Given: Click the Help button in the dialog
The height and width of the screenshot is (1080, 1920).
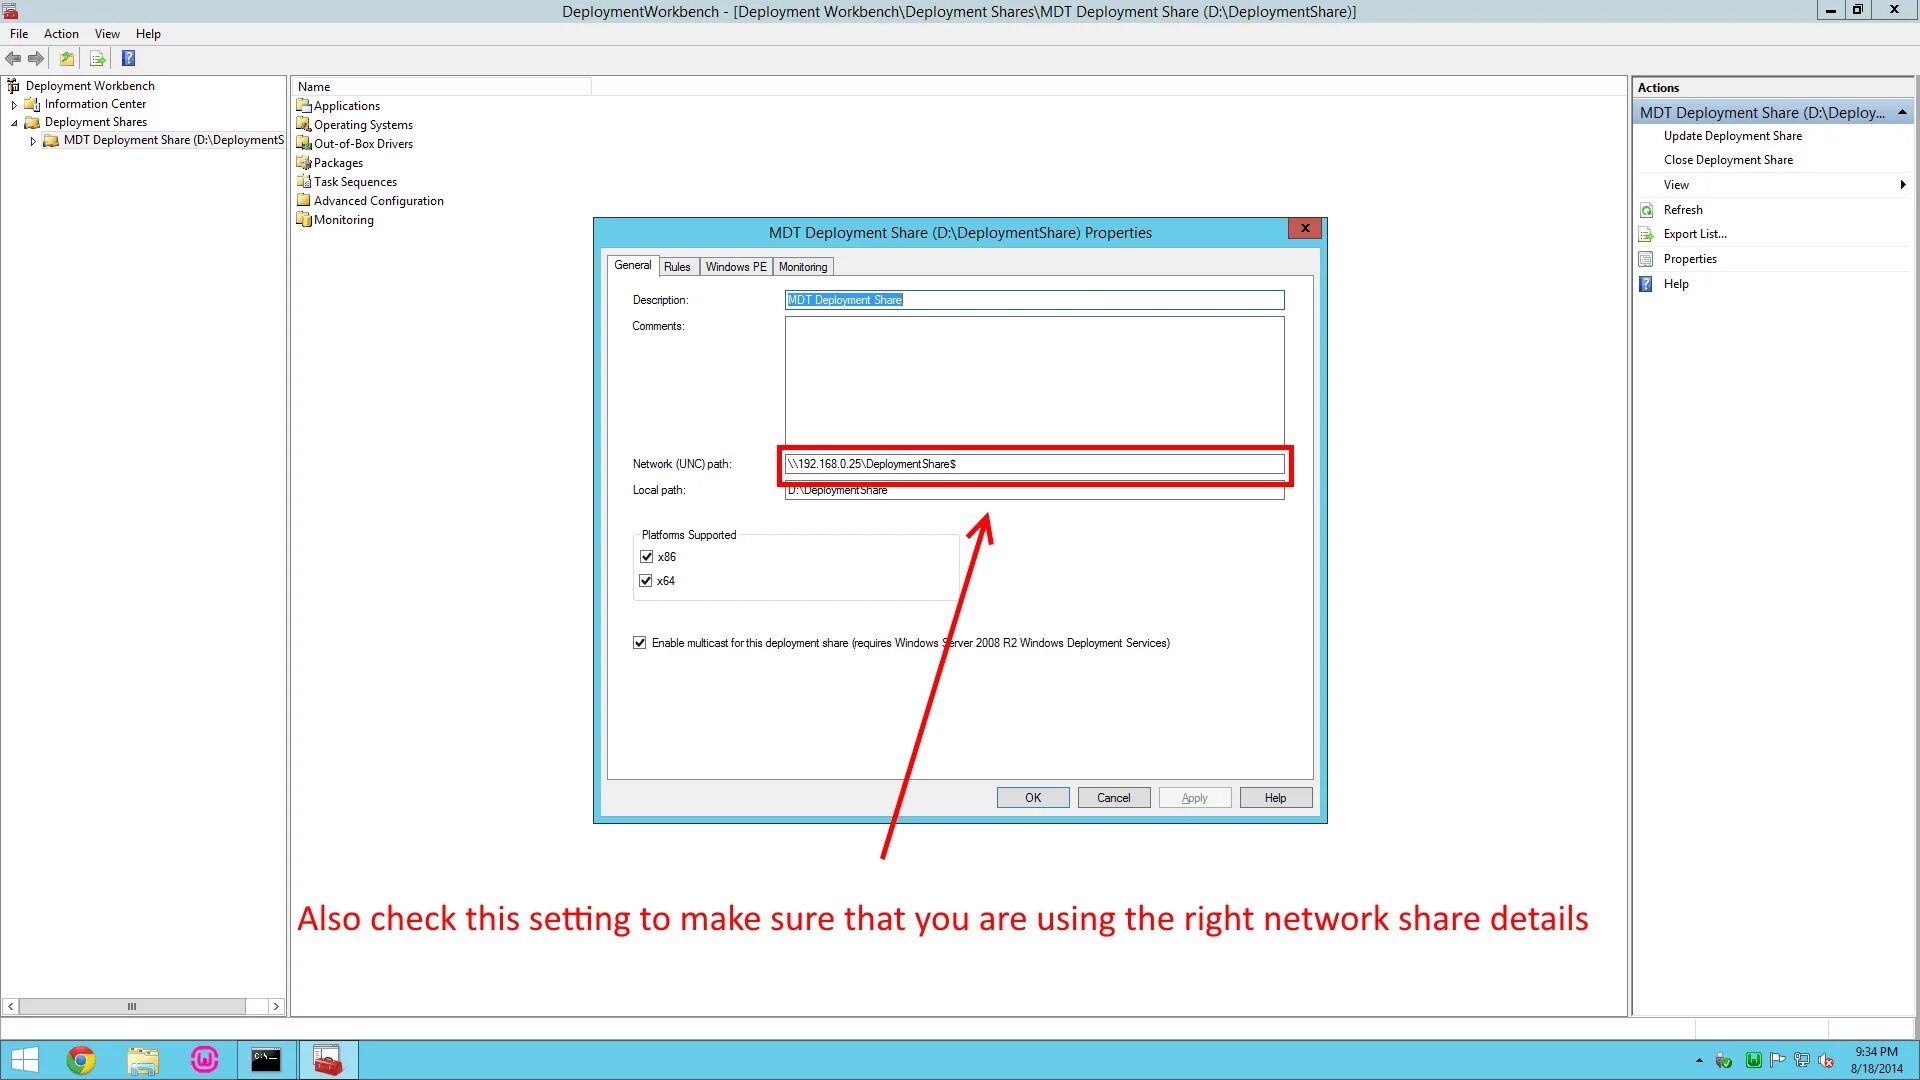Looking at the screenshot, I should [x=1276, y=798].
